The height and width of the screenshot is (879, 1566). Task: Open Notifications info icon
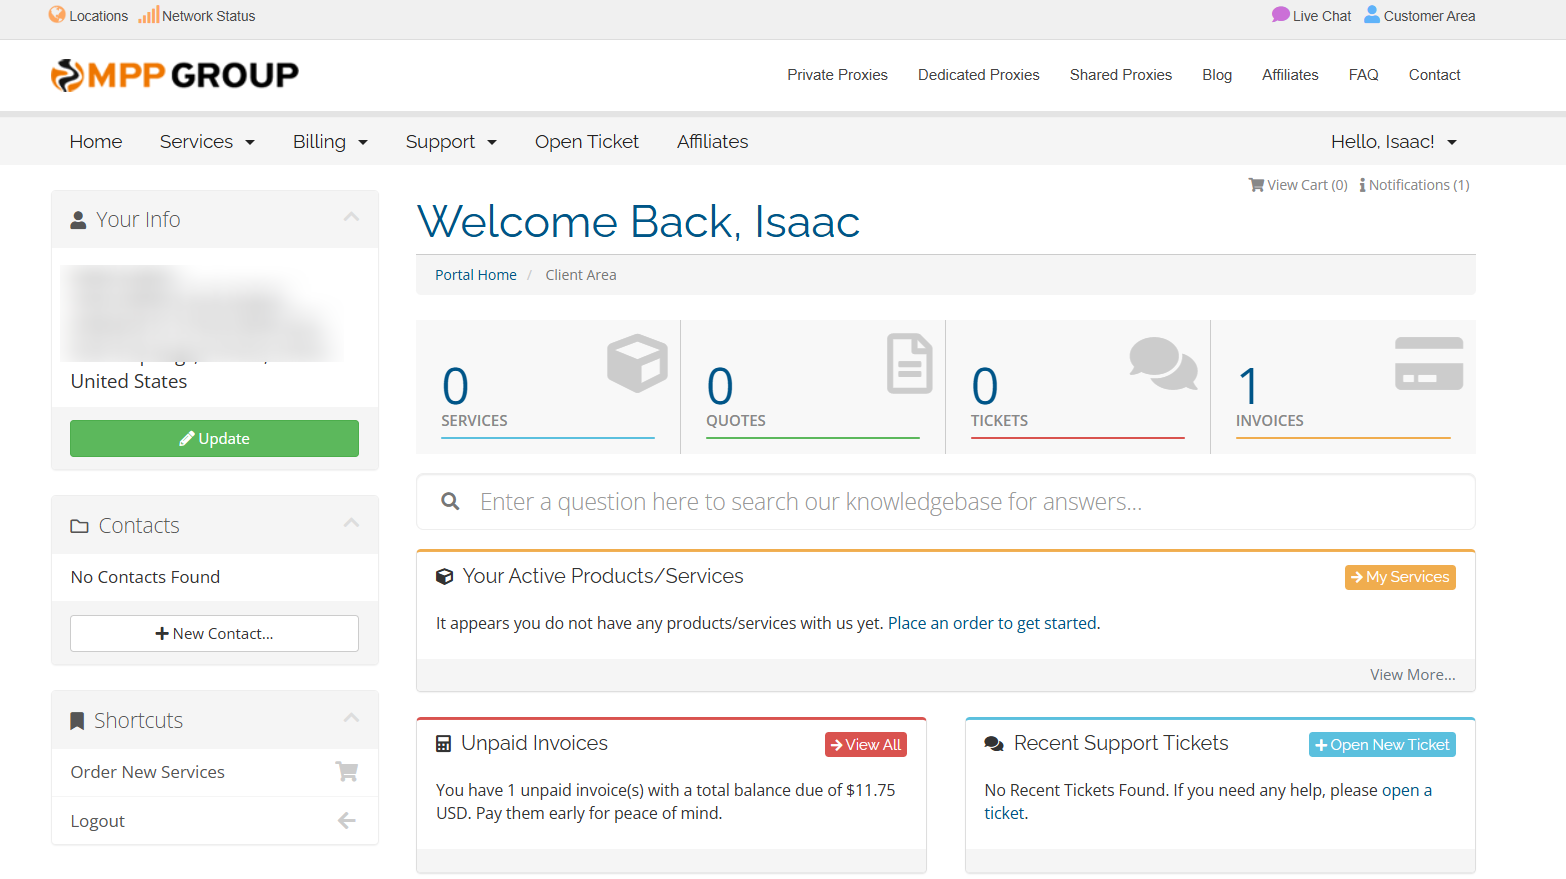1362,185
